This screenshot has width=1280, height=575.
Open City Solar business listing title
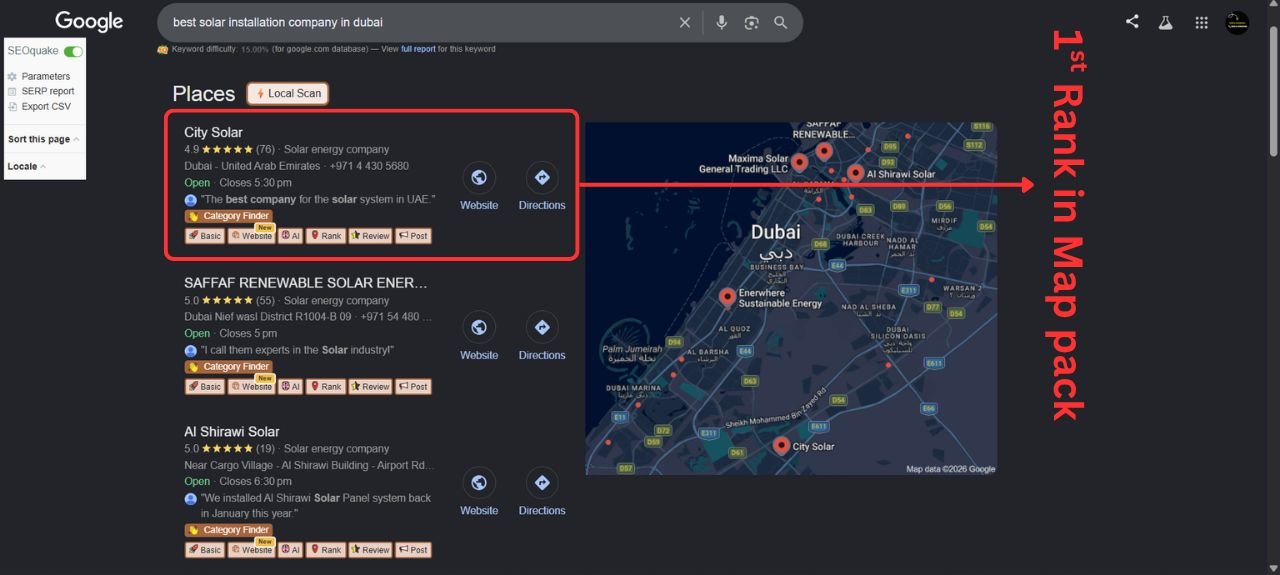pyautogui.click(x=213, y=132)
